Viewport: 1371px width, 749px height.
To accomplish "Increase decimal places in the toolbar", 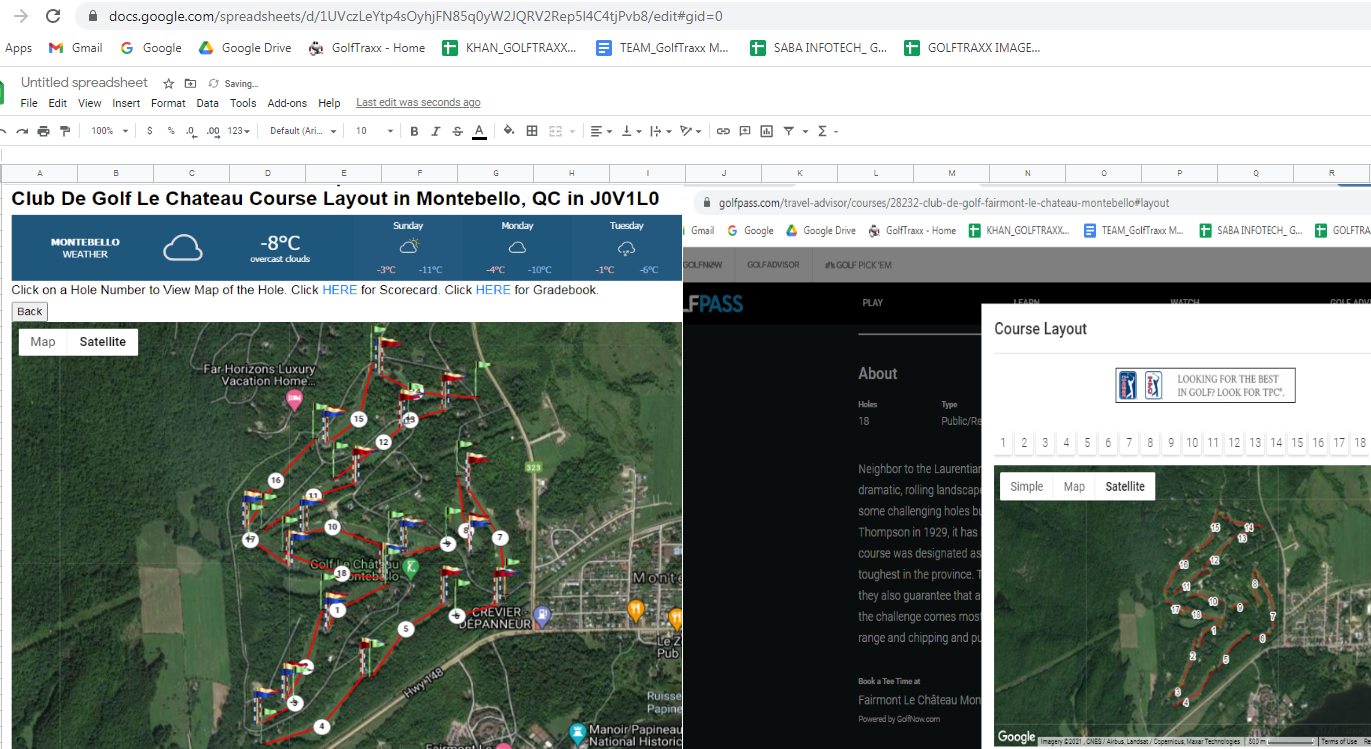I will [213, 131].
